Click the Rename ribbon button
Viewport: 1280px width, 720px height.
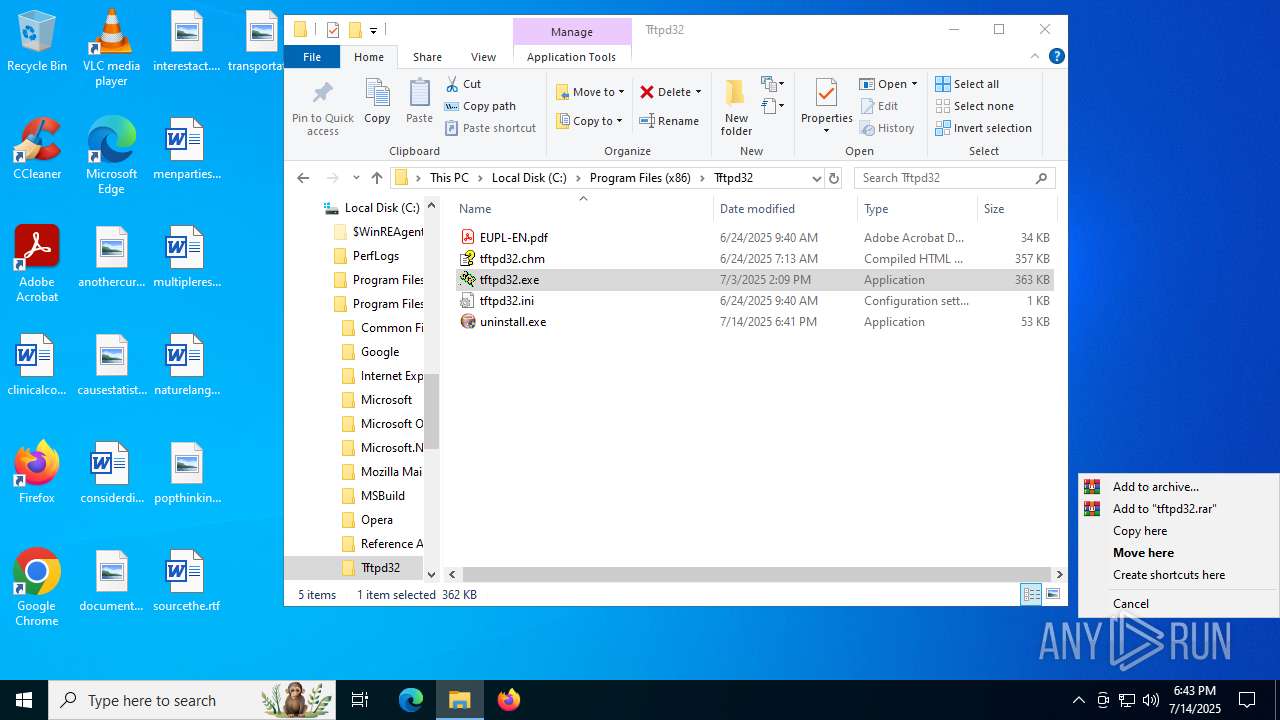click(669, 121)
